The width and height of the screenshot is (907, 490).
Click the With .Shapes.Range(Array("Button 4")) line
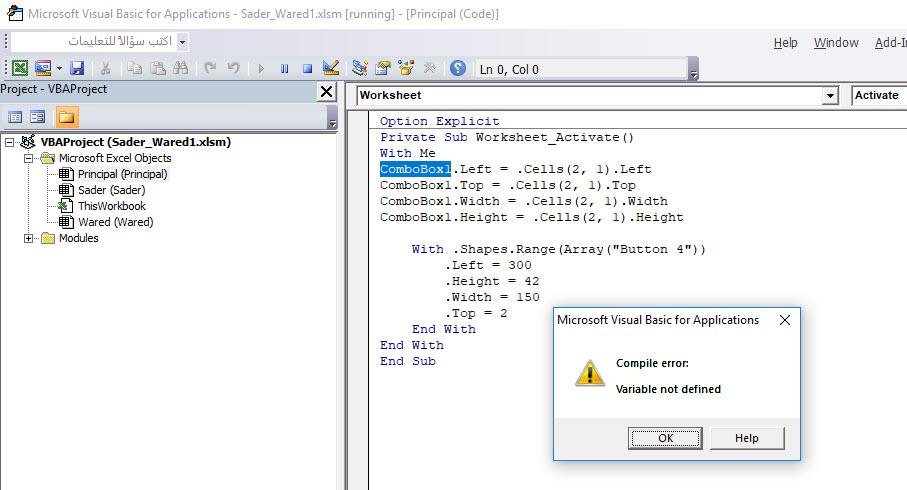(x=559, y=249)
